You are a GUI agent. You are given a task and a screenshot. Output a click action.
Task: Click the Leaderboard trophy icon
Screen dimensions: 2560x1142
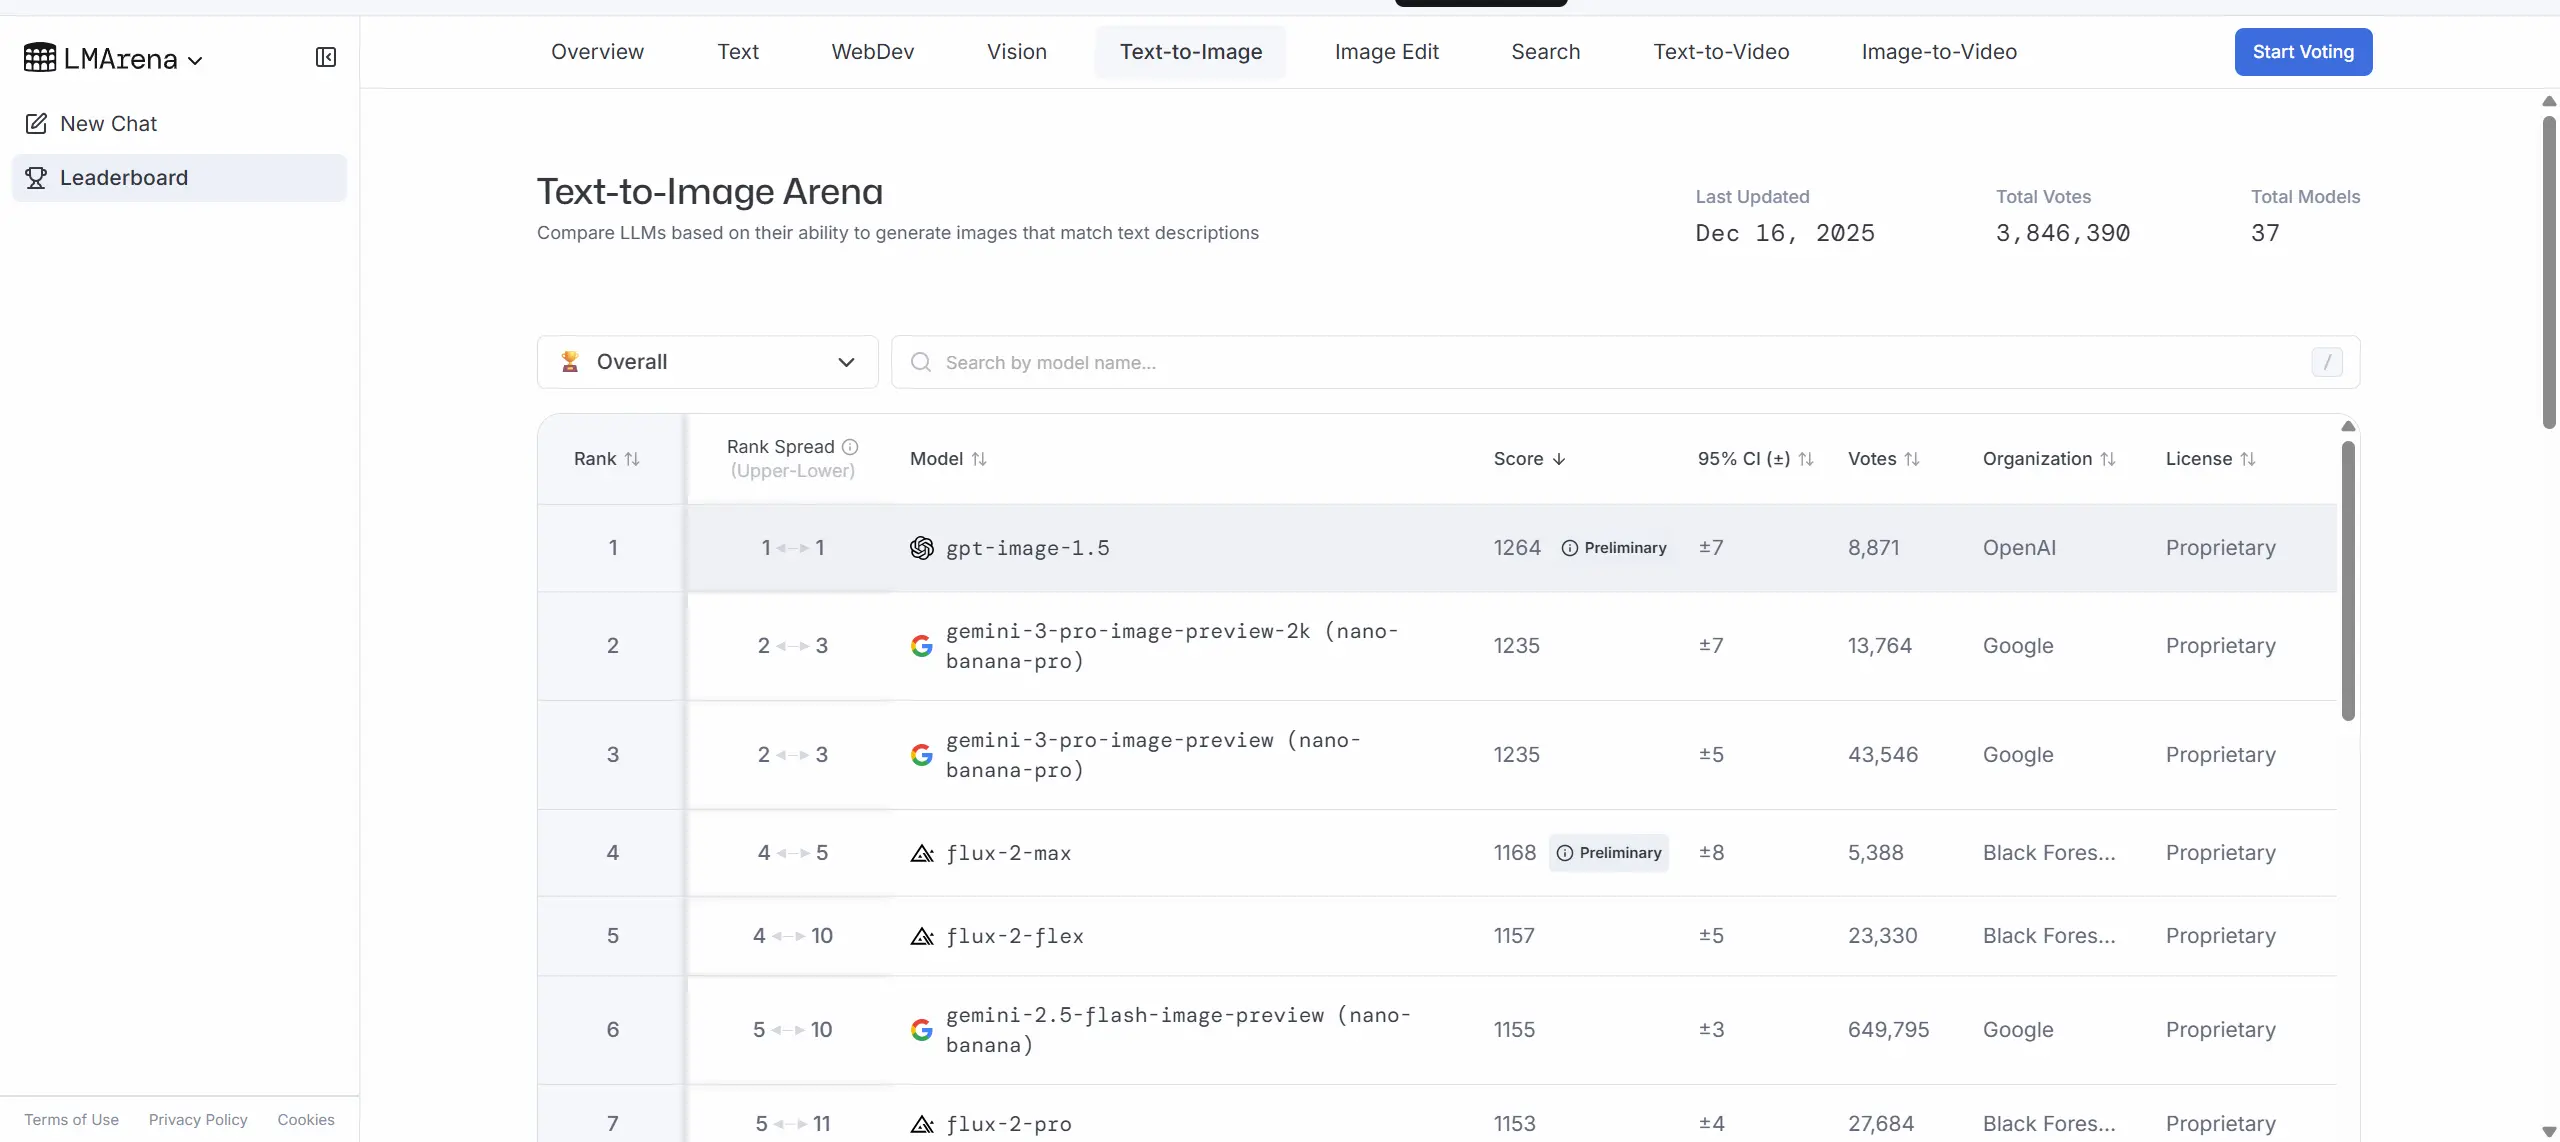tap(36, 178)
